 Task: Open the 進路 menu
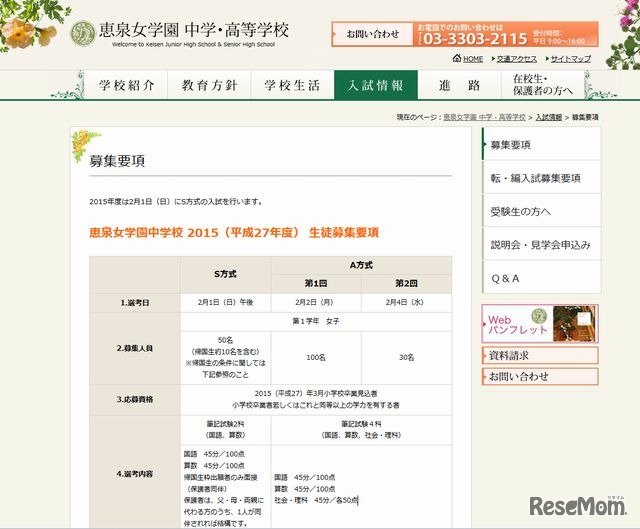coord(459,85)
